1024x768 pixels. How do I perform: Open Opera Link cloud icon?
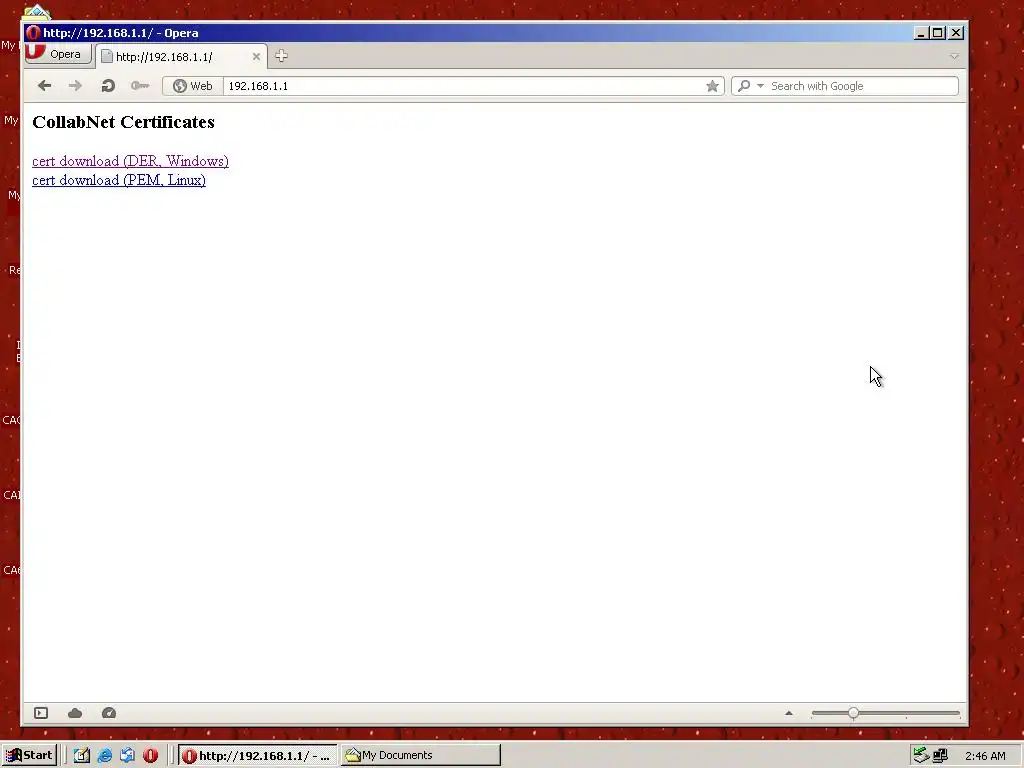coord(75,713)
